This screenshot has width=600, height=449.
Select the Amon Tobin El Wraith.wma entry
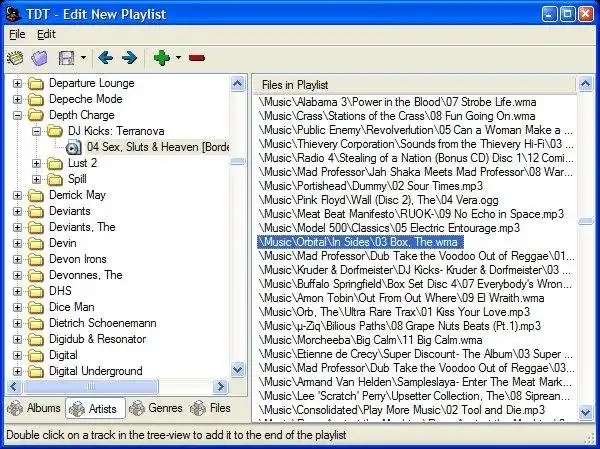coord(401,298)
